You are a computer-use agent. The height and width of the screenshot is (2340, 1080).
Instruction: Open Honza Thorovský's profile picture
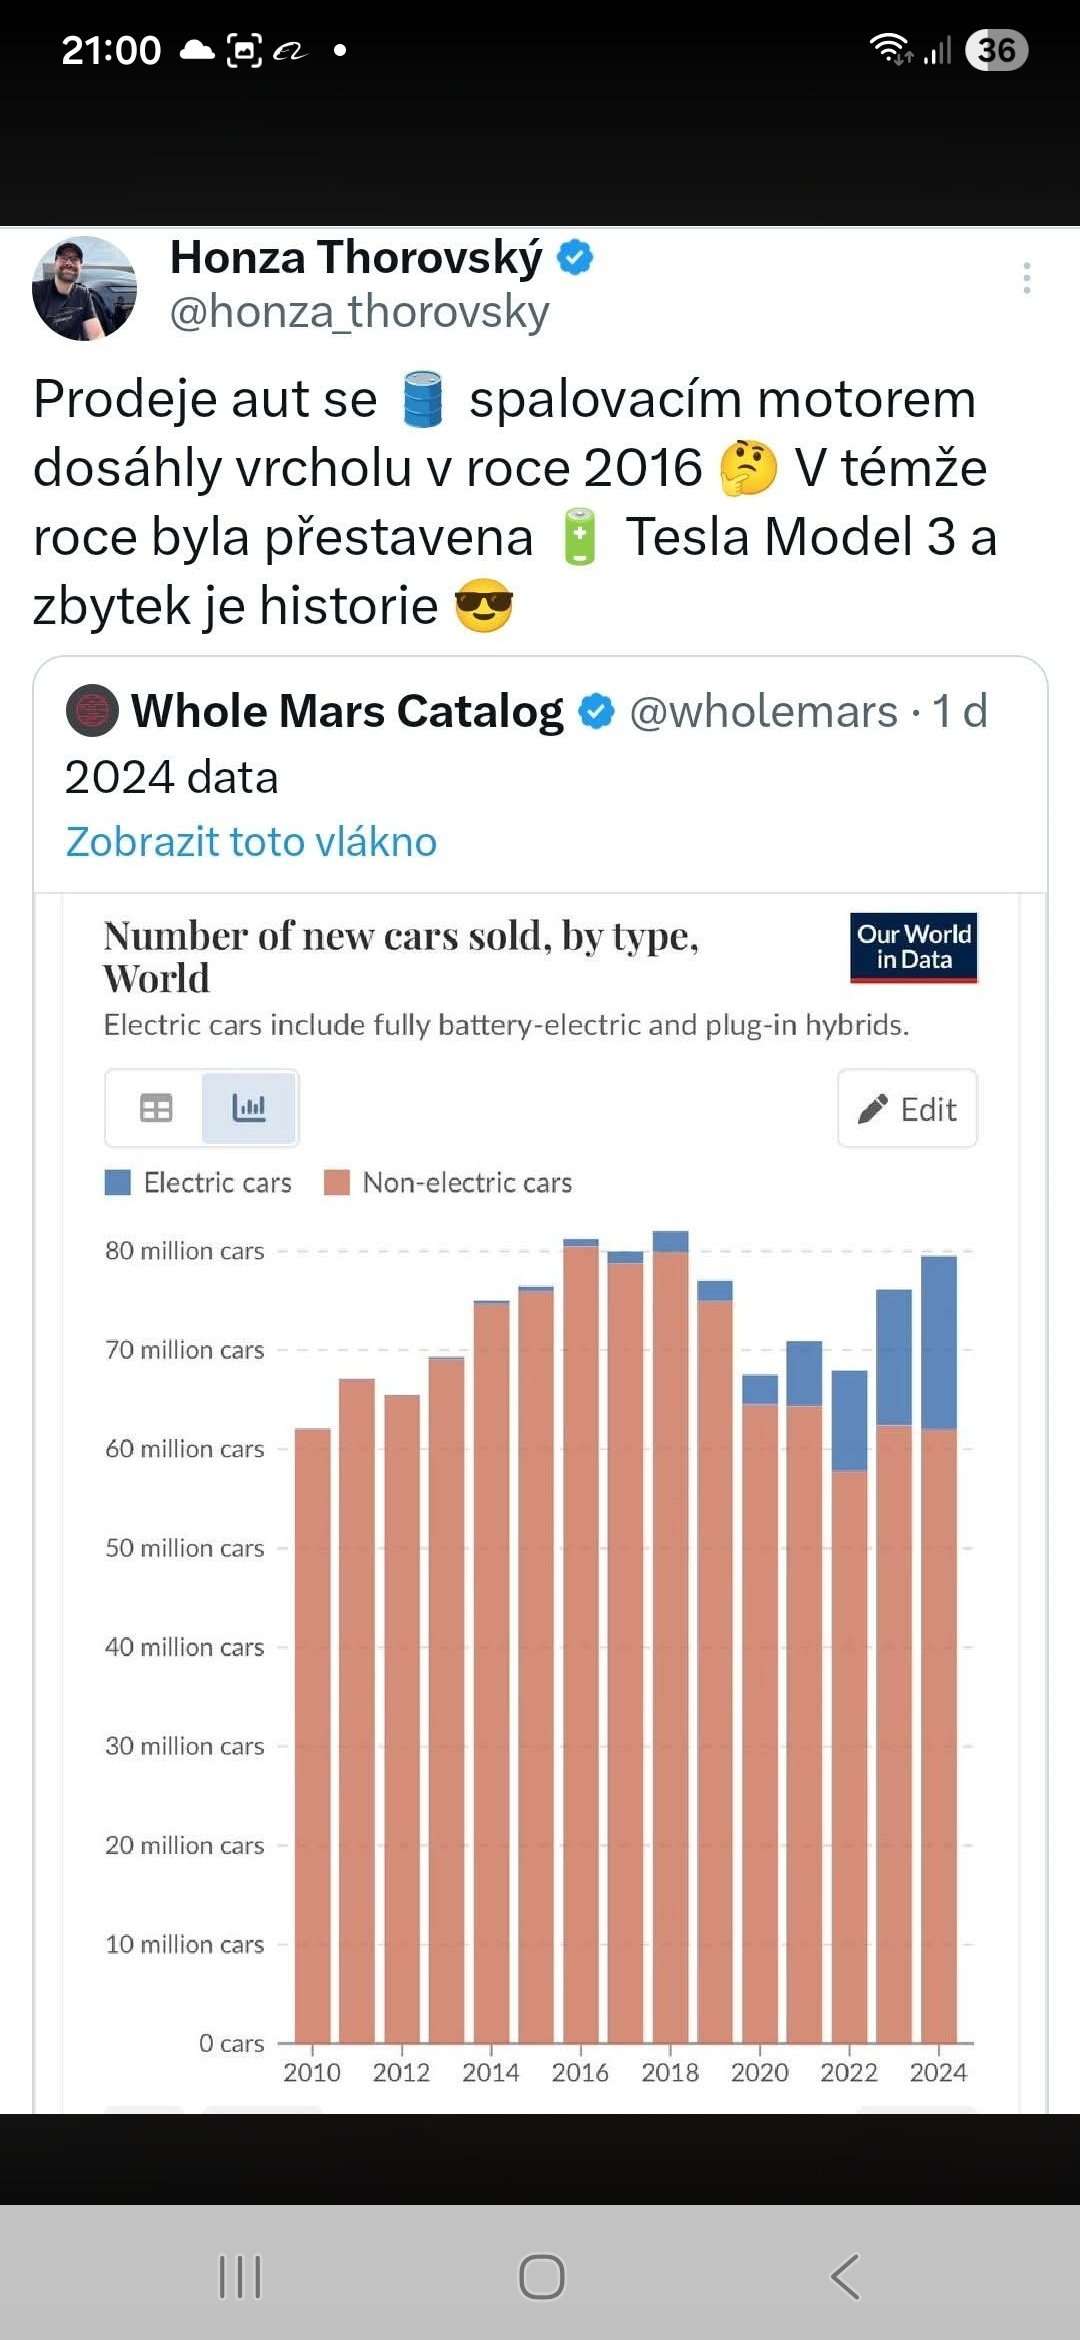click(x=84, y=288)
